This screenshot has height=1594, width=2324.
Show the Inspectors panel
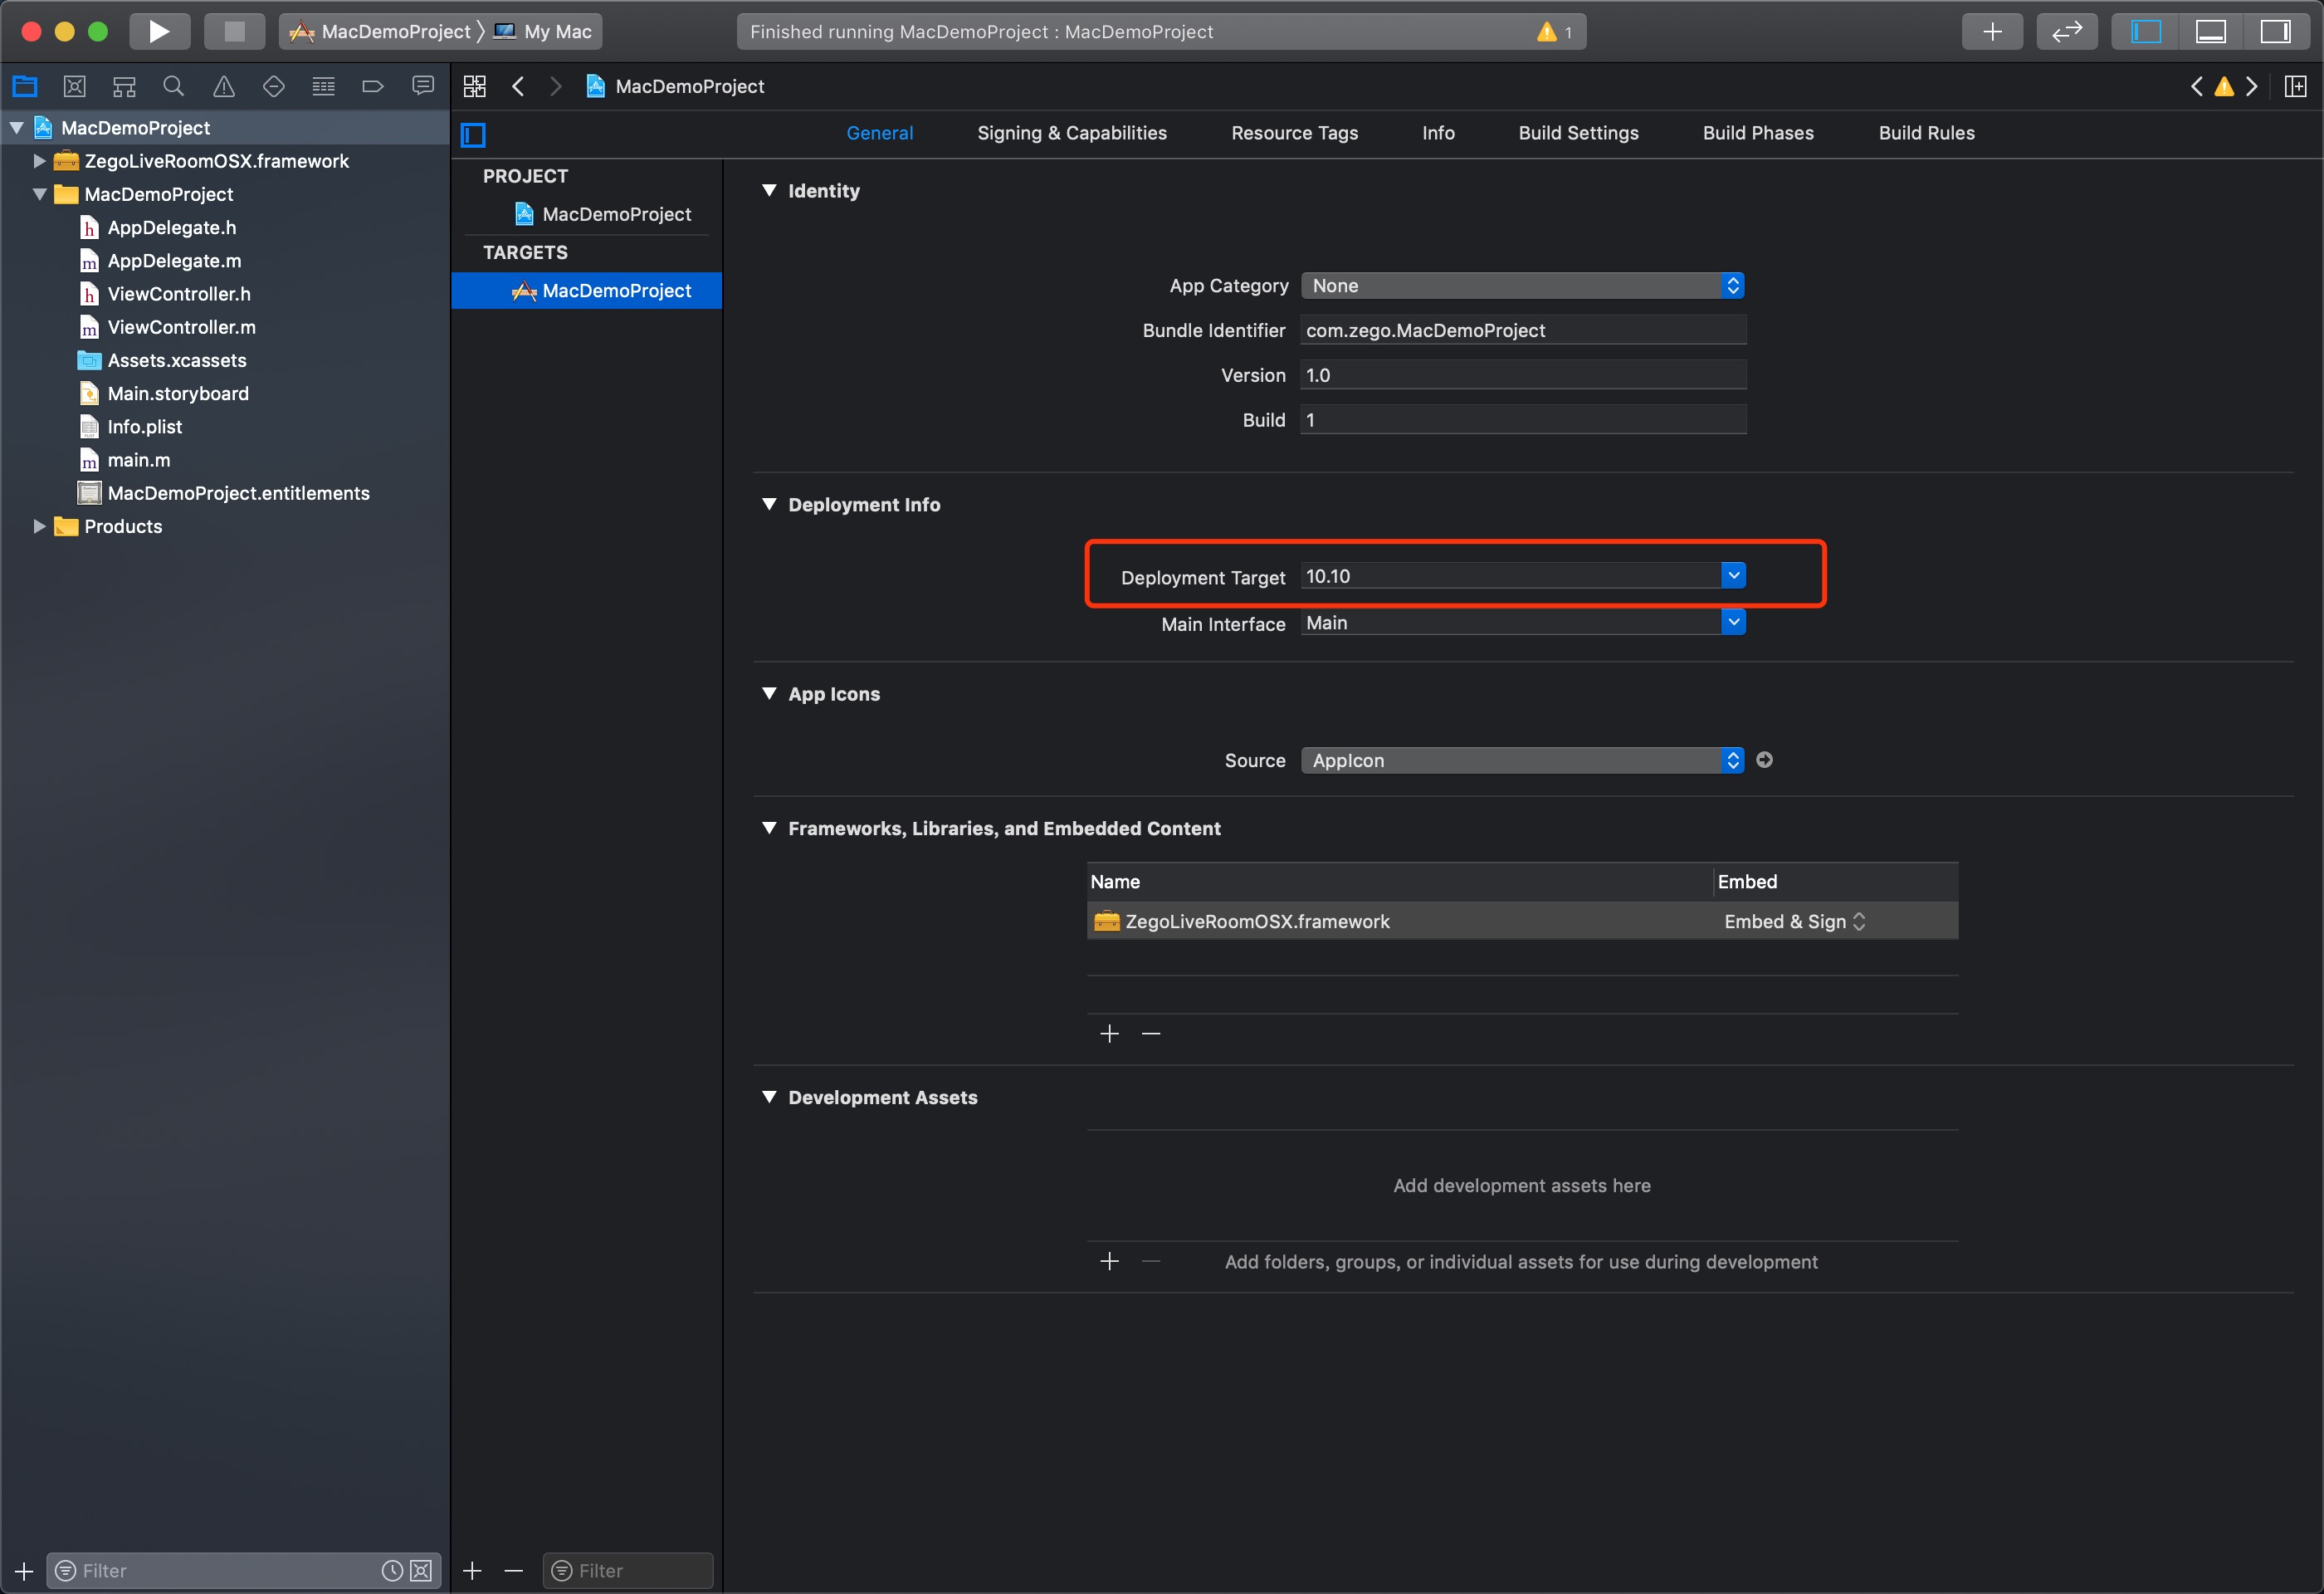coord(2275,31)
